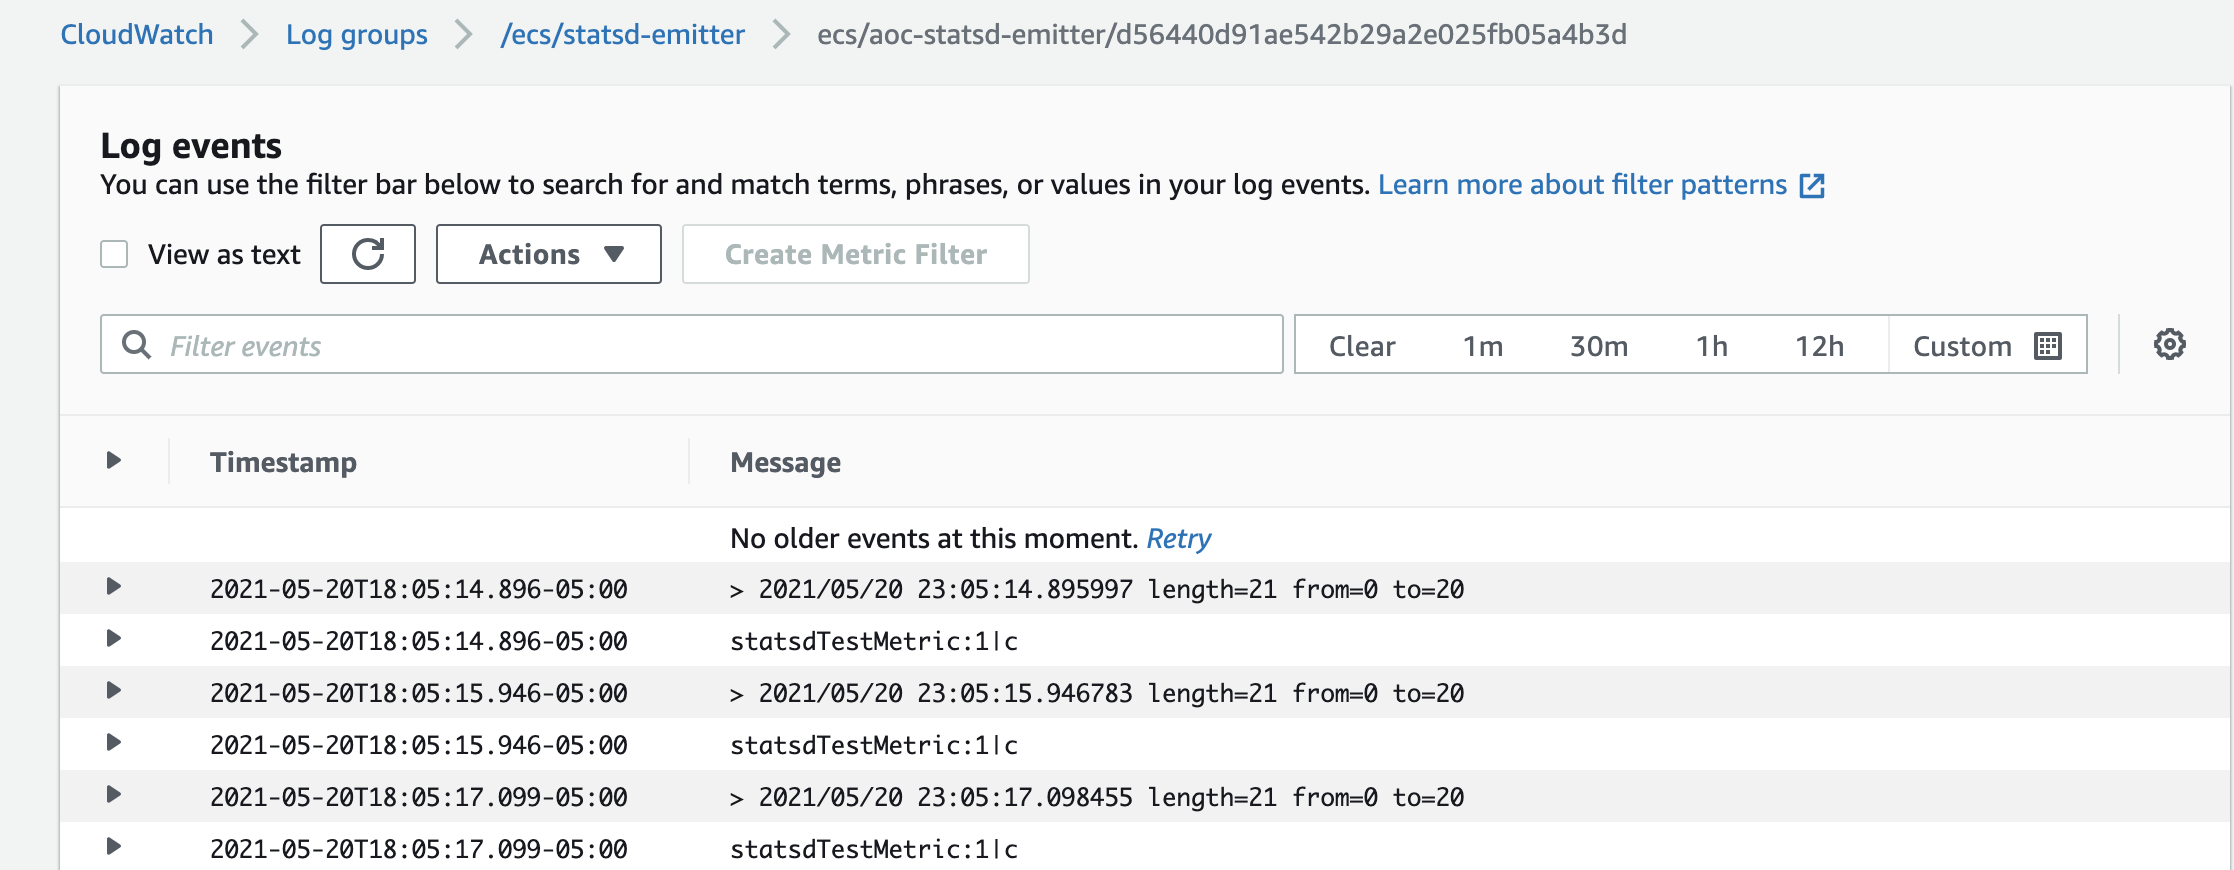
Task: Go to Log groups breadcrumb
Action: [x=356, y=35]
